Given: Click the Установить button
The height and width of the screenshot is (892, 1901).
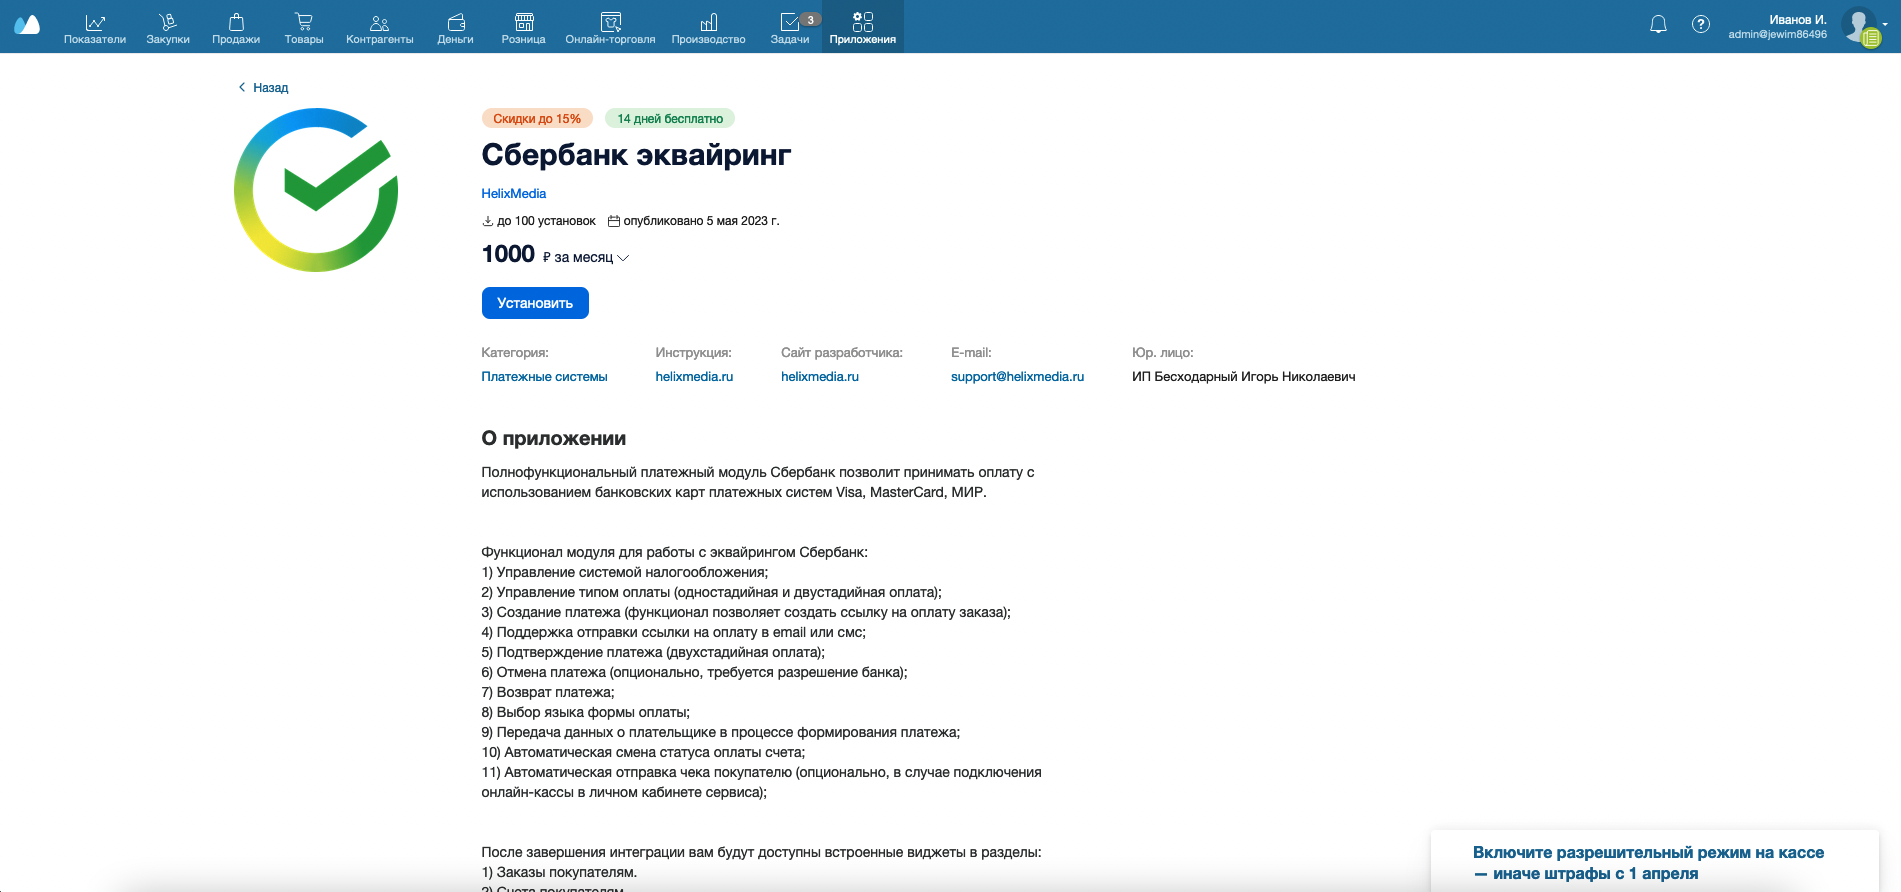Looking at the screenshot, I should [535, 303].
